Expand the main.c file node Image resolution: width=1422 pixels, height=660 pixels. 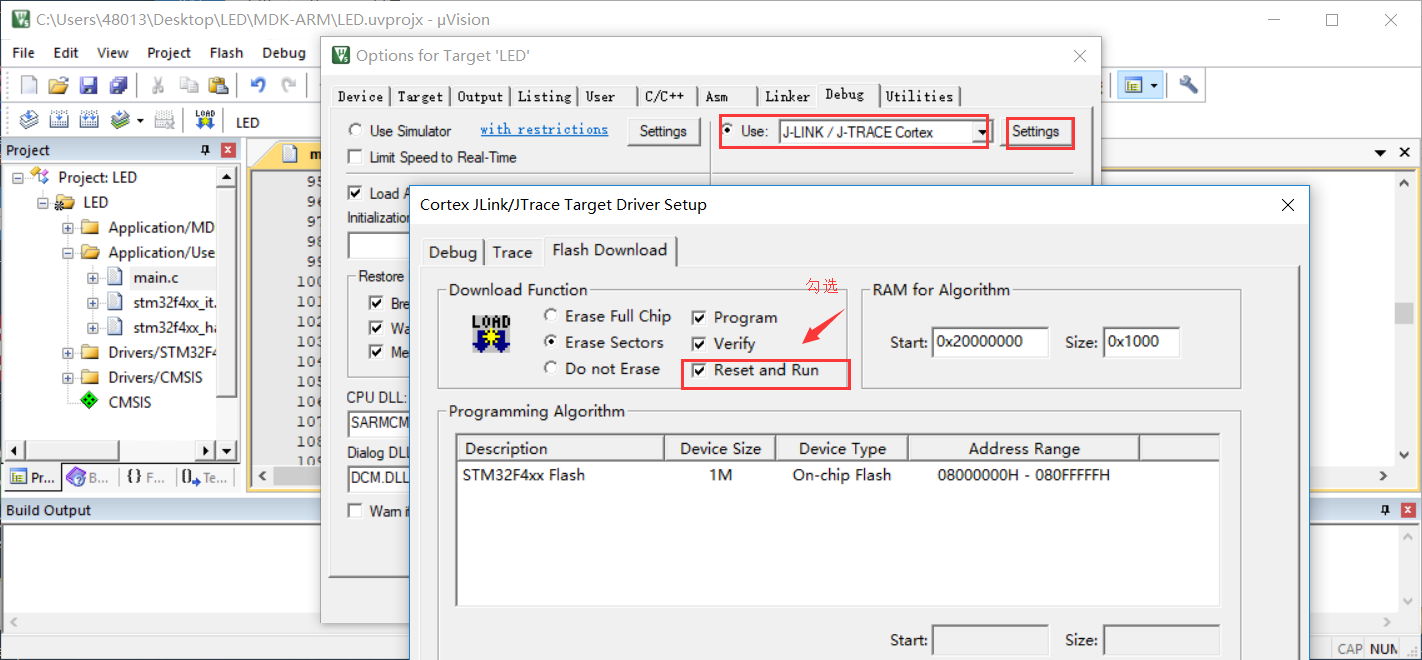[93, 277]
